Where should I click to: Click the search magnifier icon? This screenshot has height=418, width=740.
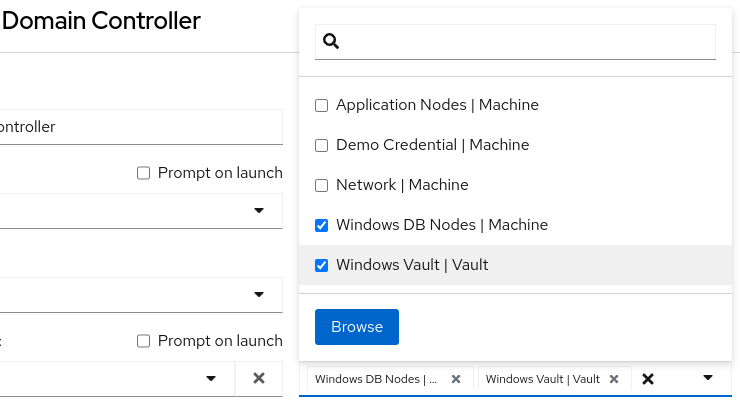click(331, 41)
